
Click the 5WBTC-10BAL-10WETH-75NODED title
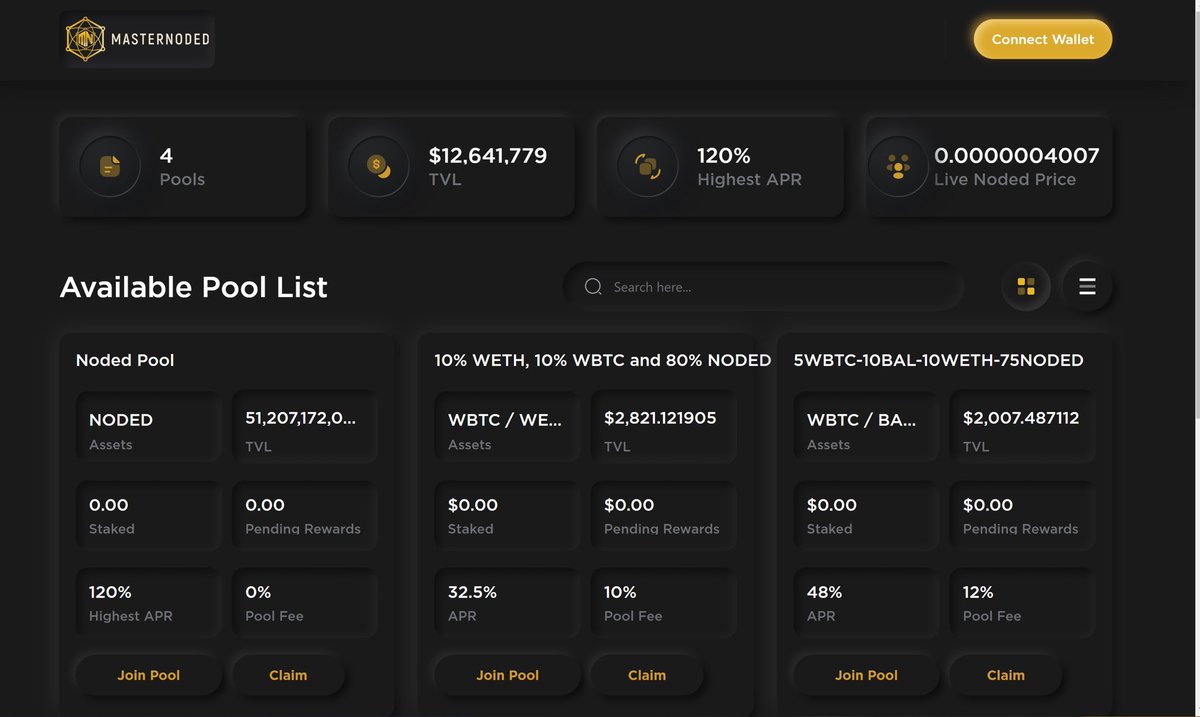[938, 360]
